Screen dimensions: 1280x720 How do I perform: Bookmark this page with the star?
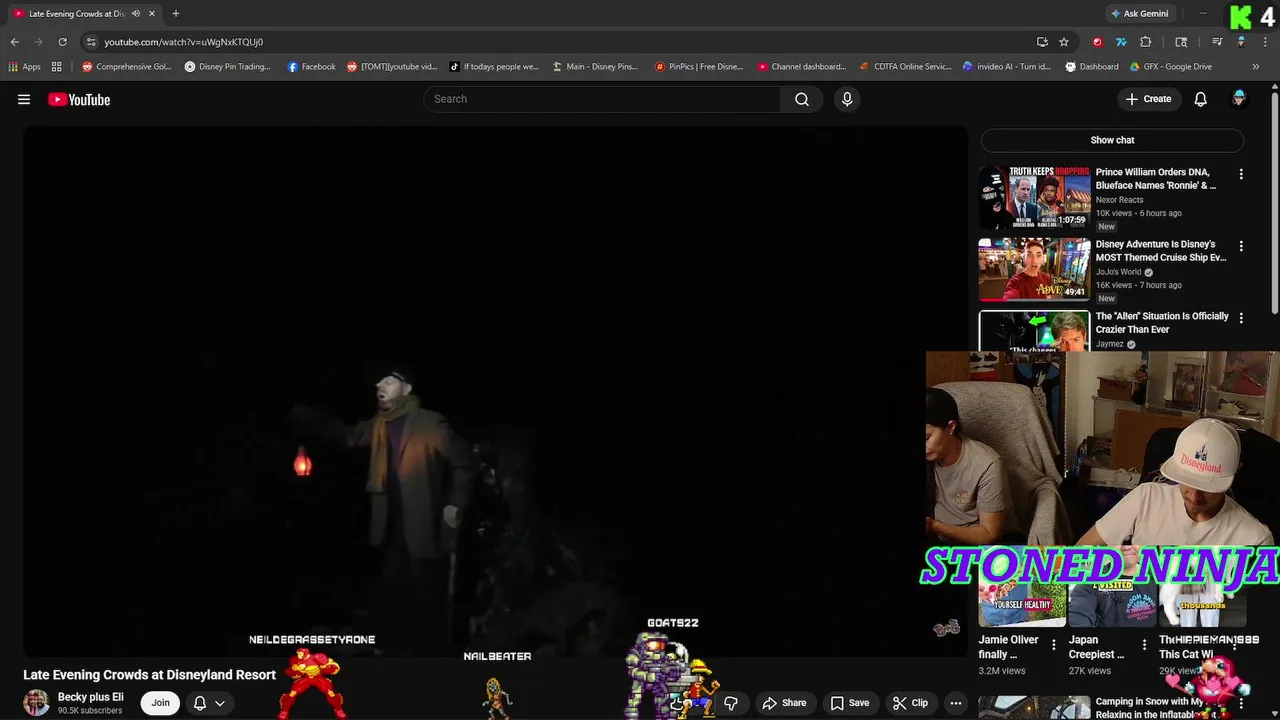1064,42
